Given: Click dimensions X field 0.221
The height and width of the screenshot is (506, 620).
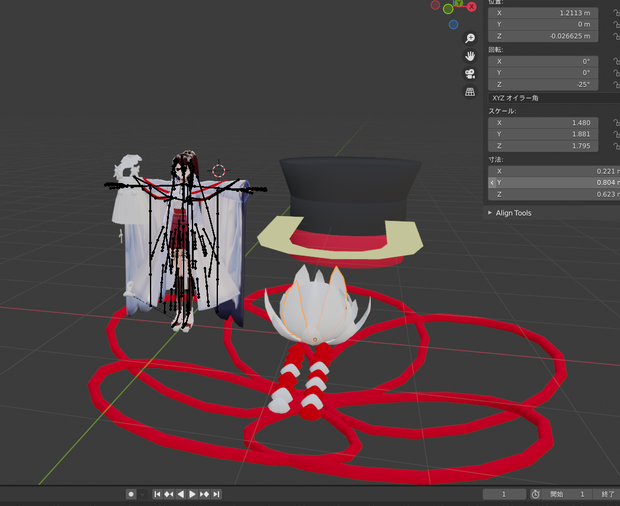Looking at the screenshot, I should (x=554, y=171).
